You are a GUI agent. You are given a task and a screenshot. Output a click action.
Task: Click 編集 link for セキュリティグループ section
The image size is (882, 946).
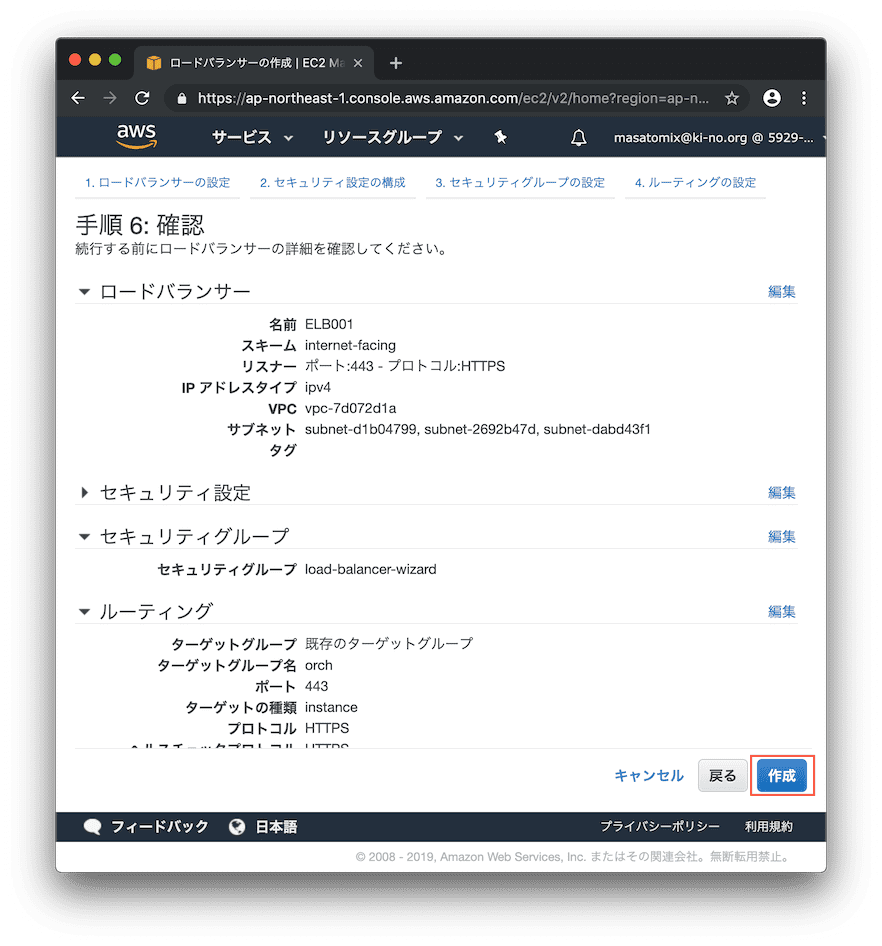781,536
